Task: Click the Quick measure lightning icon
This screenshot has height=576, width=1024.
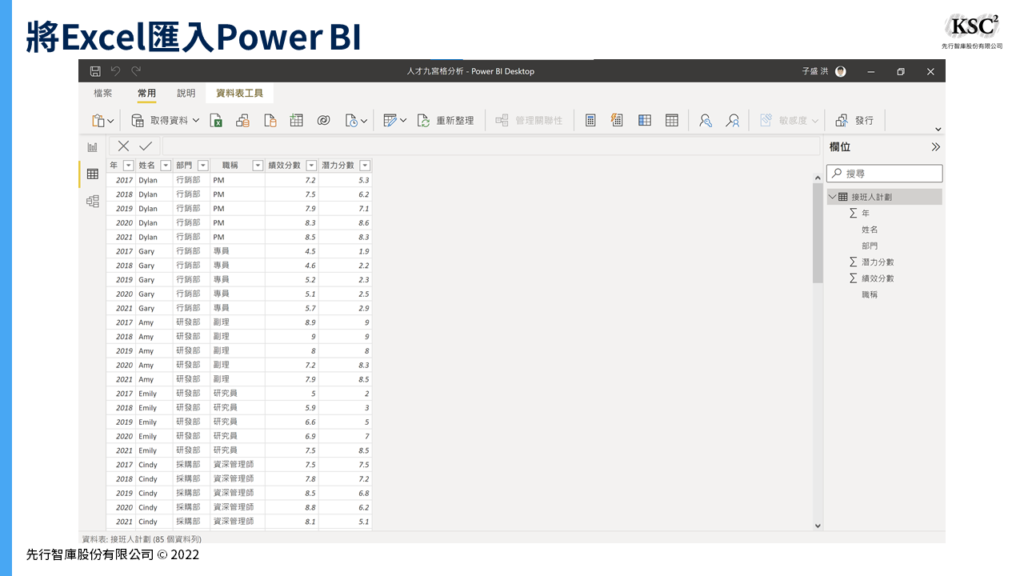Action: [x=617, y=120]
